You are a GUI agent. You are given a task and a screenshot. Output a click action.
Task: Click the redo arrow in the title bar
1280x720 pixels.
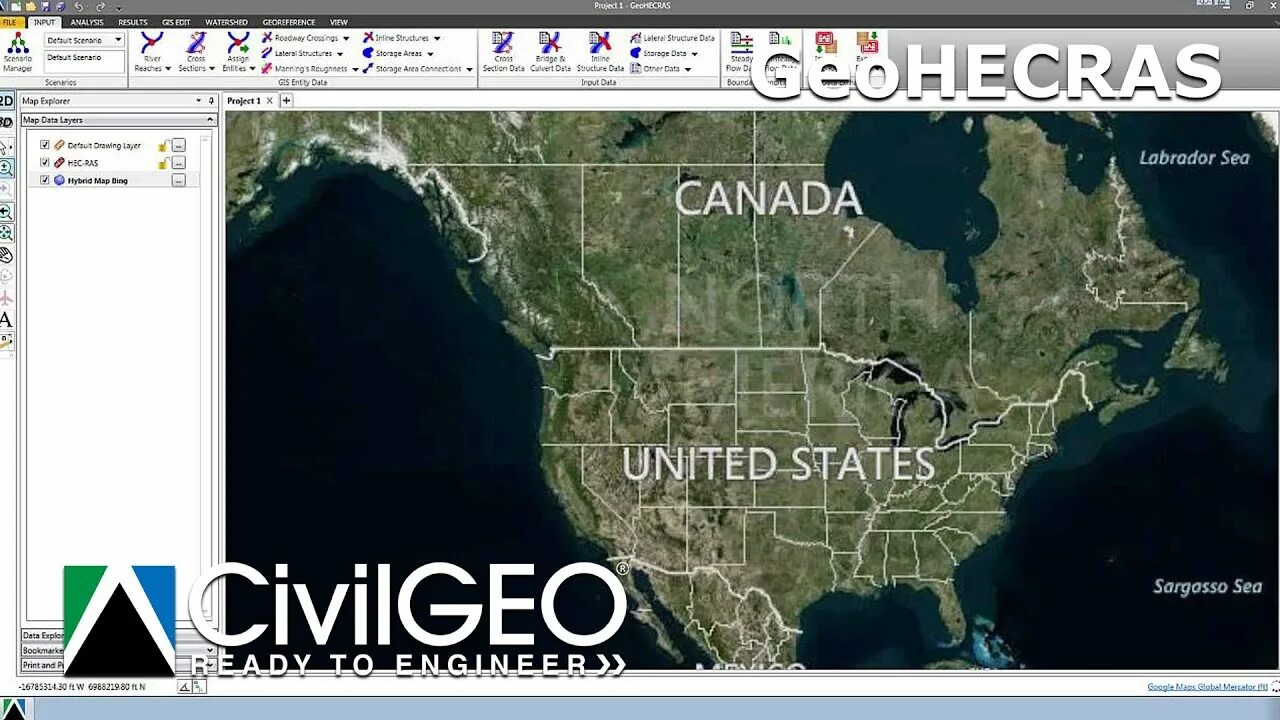click(x=101, y=6)
